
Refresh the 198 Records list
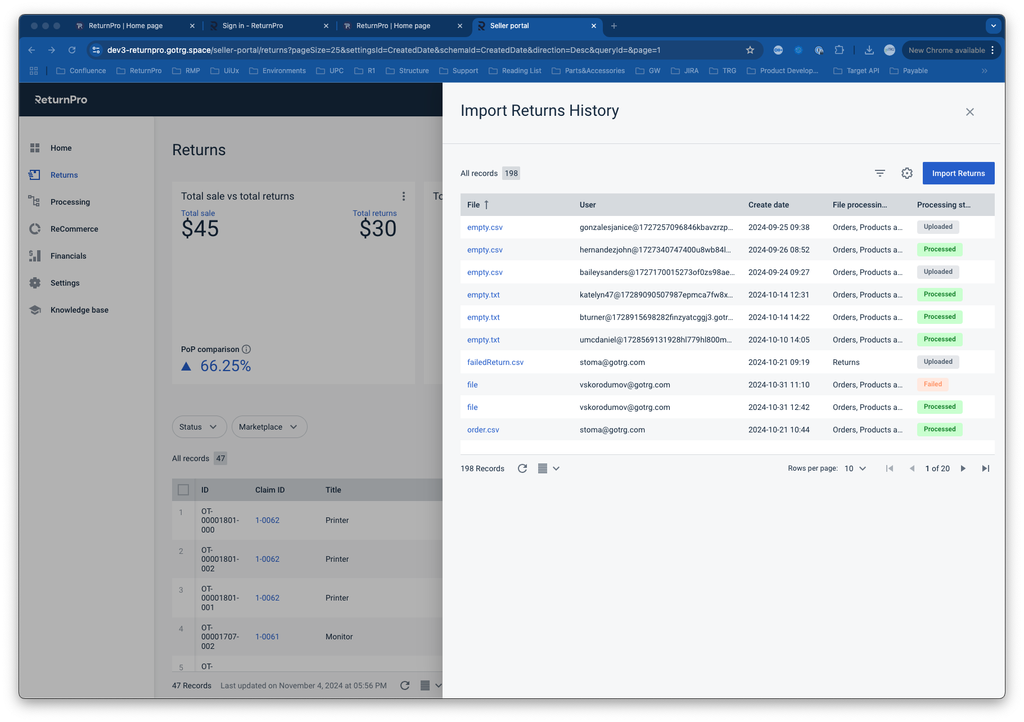pyautogui.click(x=522, y=468)
